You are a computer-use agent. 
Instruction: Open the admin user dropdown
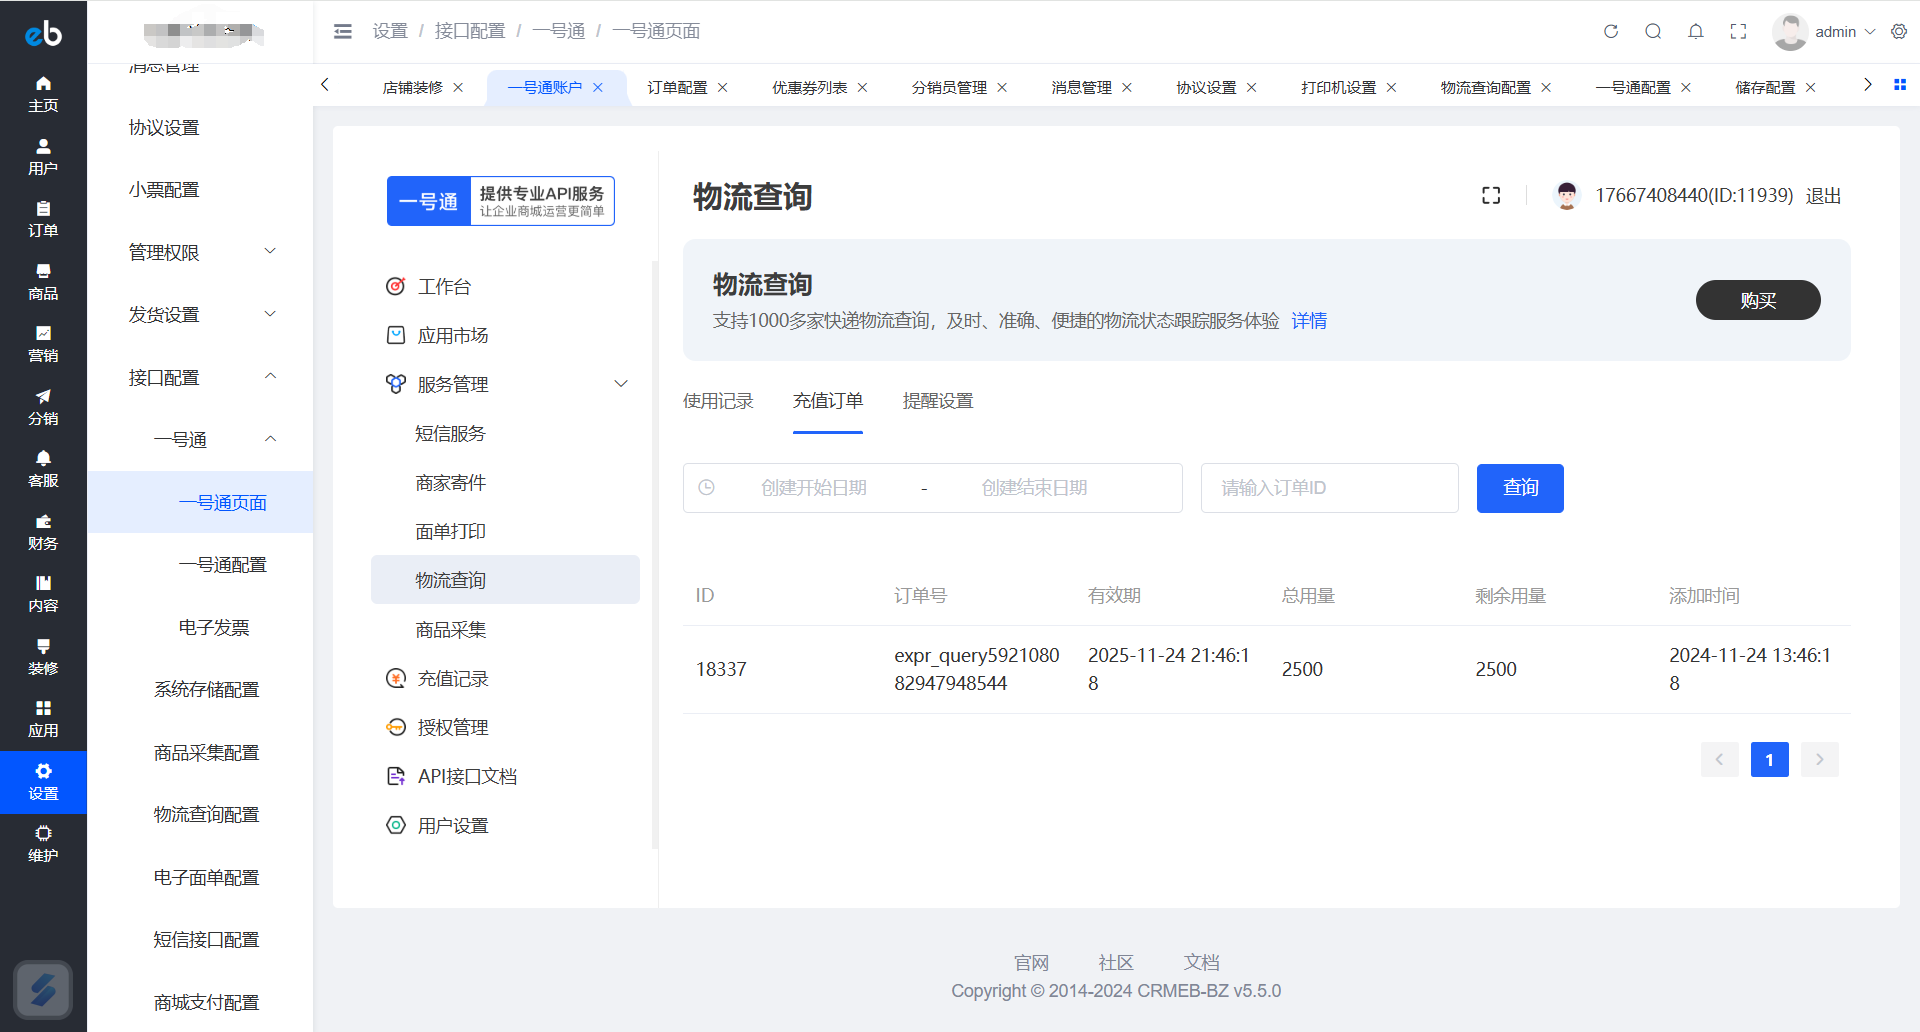pyautogui.click(x=1826, y=32)
